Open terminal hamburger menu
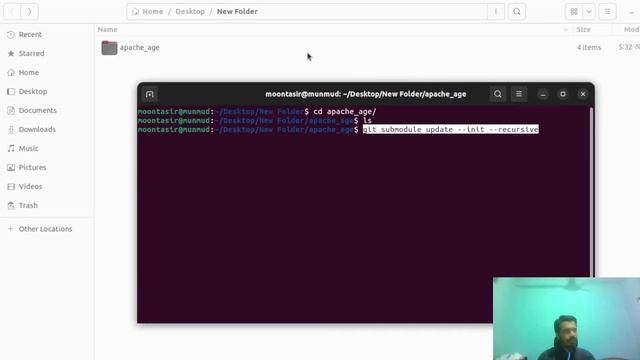This screenshot has height=360, width=640. click(519, 94)
